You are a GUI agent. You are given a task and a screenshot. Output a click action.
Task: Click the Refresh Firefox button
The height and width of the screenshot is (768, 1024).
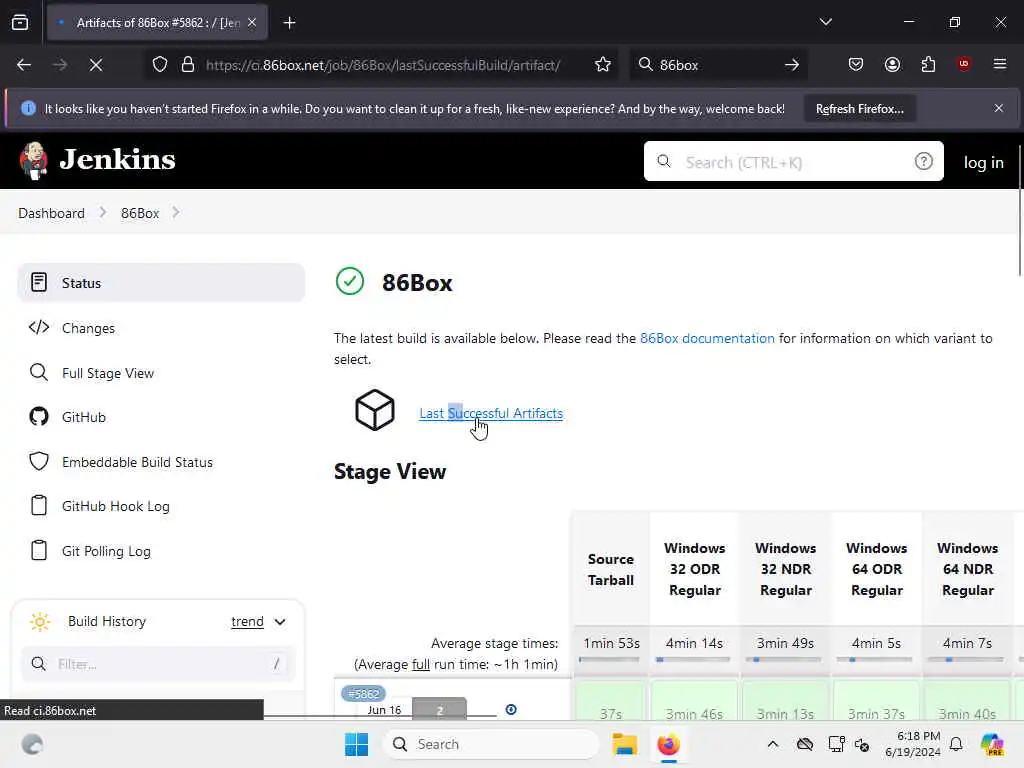coord(859,108)
